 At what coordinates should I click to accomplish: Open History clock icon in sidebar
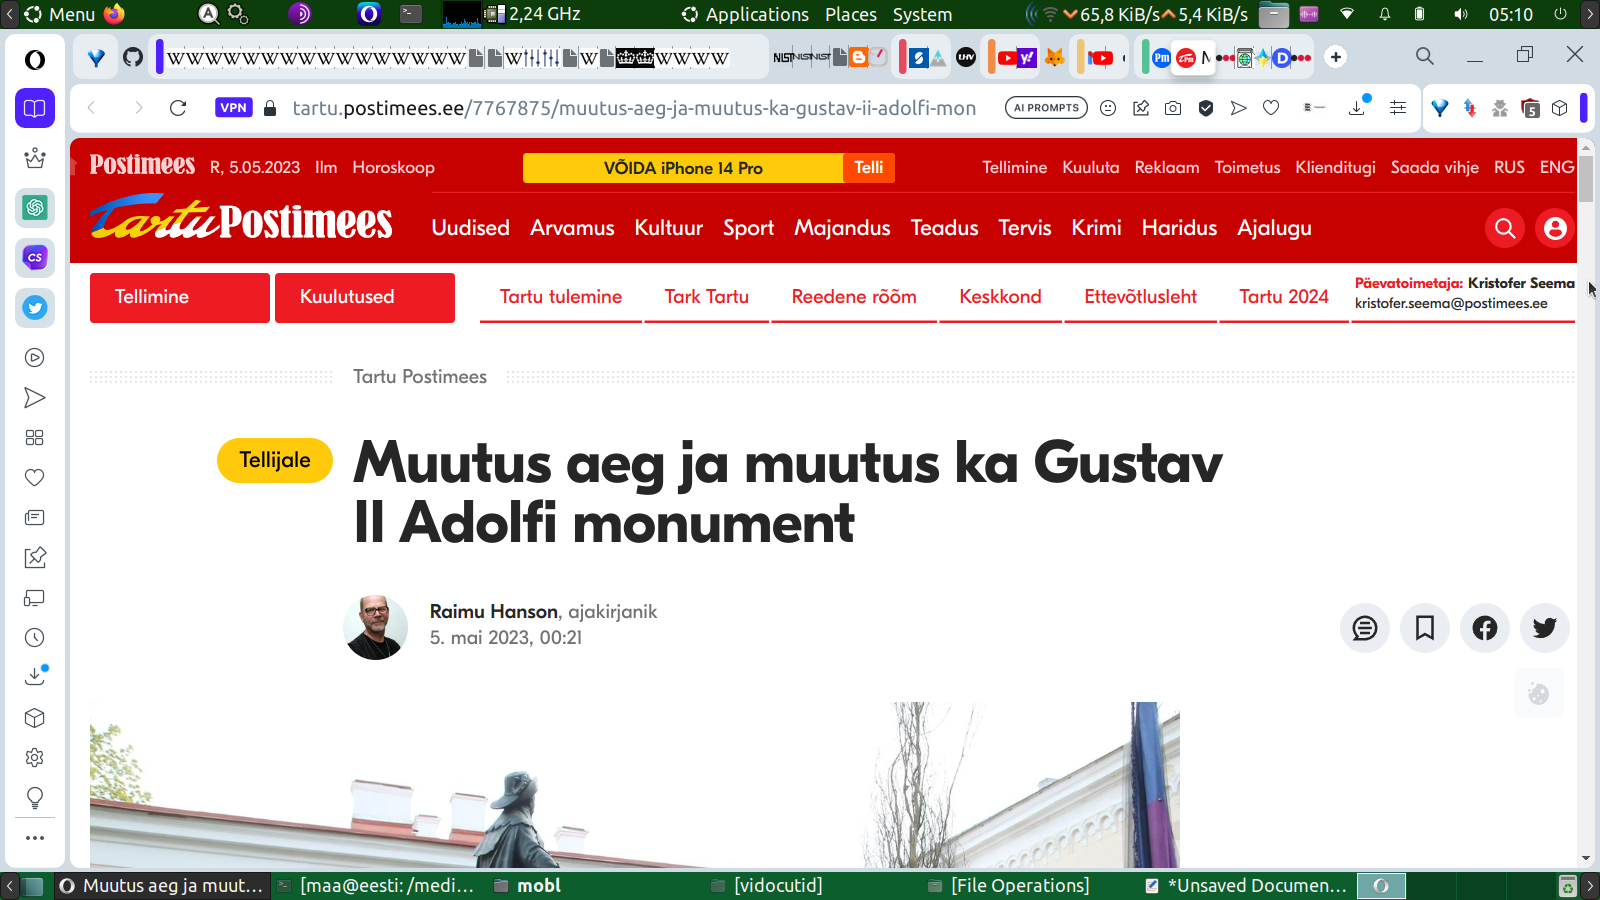(35, 638)
